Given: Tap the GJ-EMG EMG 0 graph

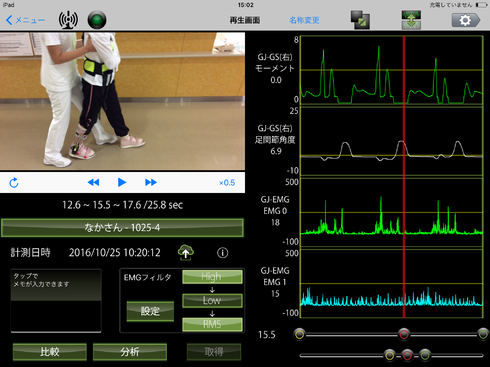Looking at the screenshot, I should 392,213.
